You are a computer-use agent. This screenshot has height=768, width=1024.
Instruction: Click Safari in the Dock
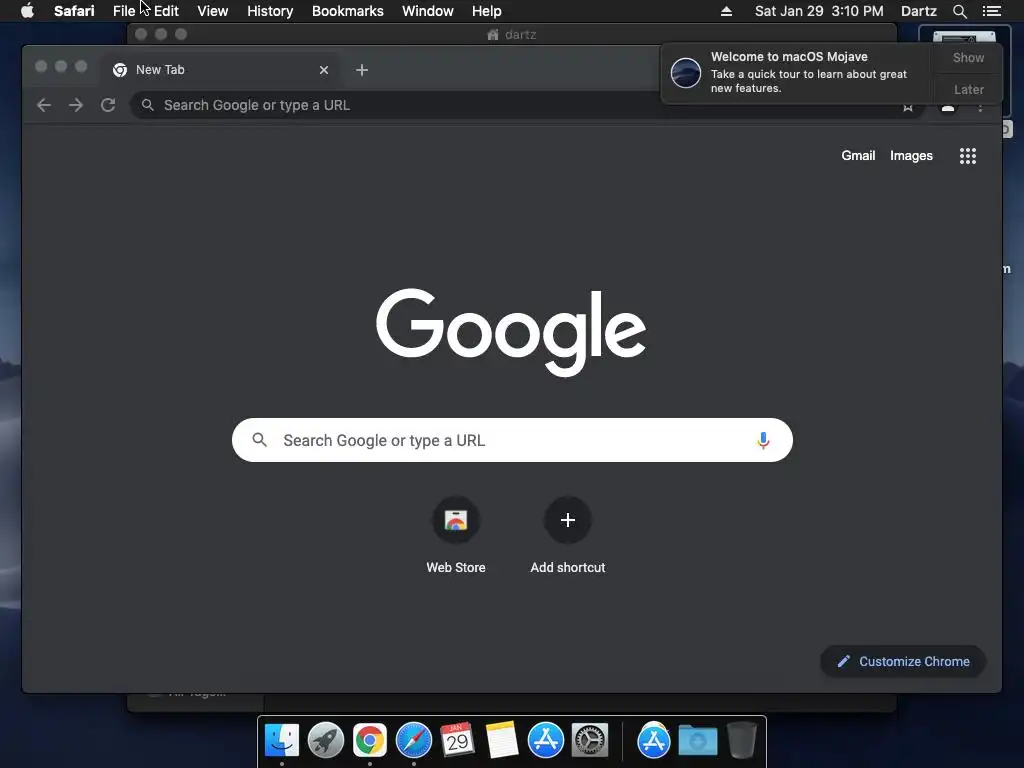(413, 741)
